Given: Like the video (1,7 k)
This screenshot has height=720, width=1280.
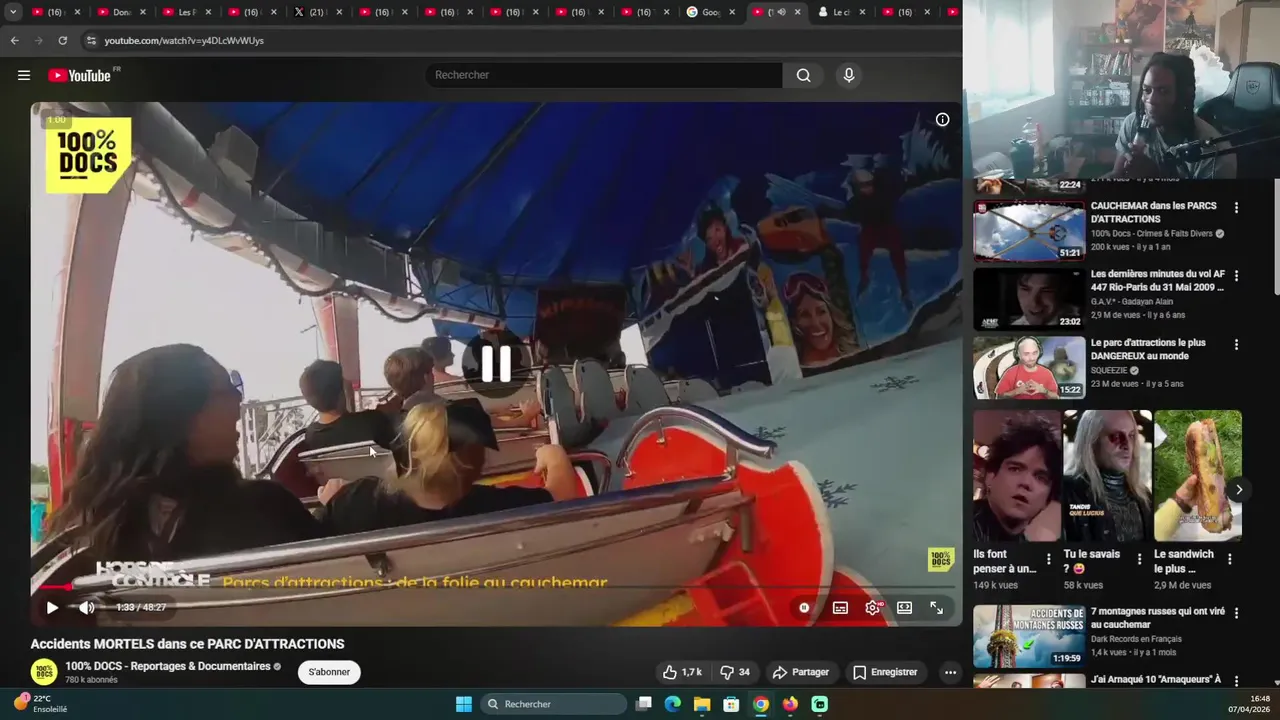Looking at the screenshot, I should click(x=682, y=672).
